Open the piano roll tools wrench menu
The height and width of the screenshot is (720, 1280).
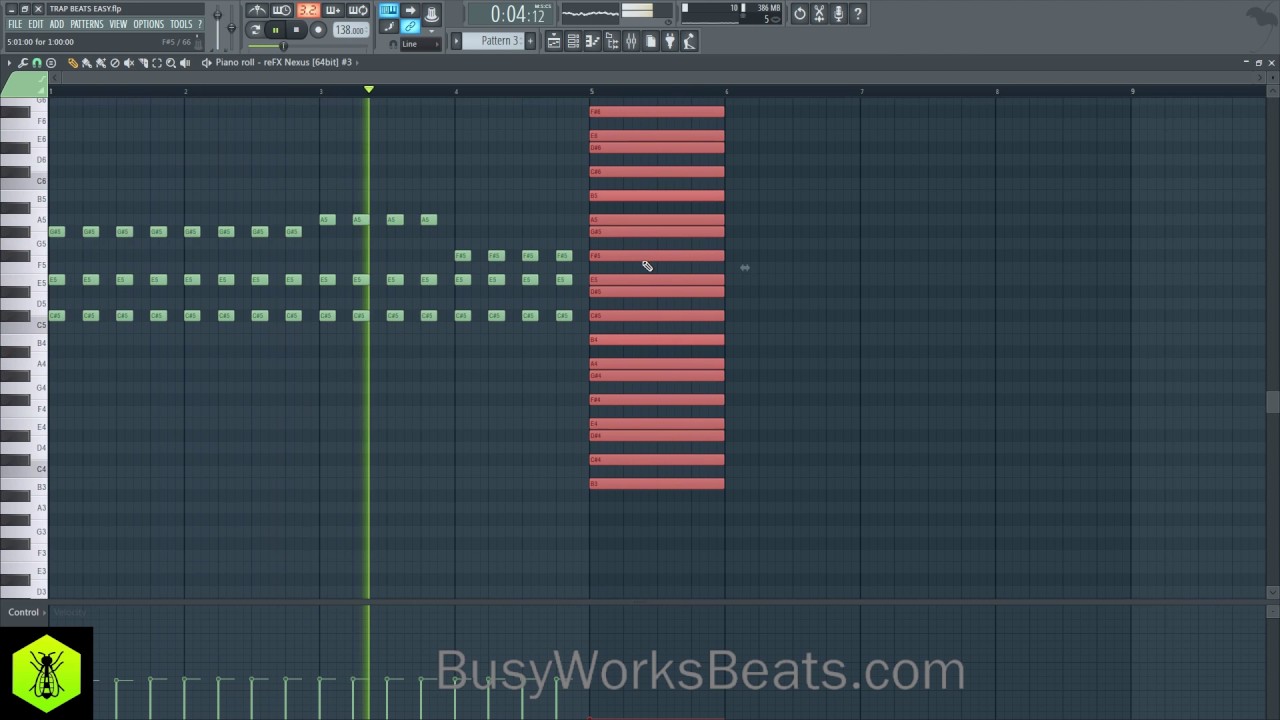(x=23, y=63)
